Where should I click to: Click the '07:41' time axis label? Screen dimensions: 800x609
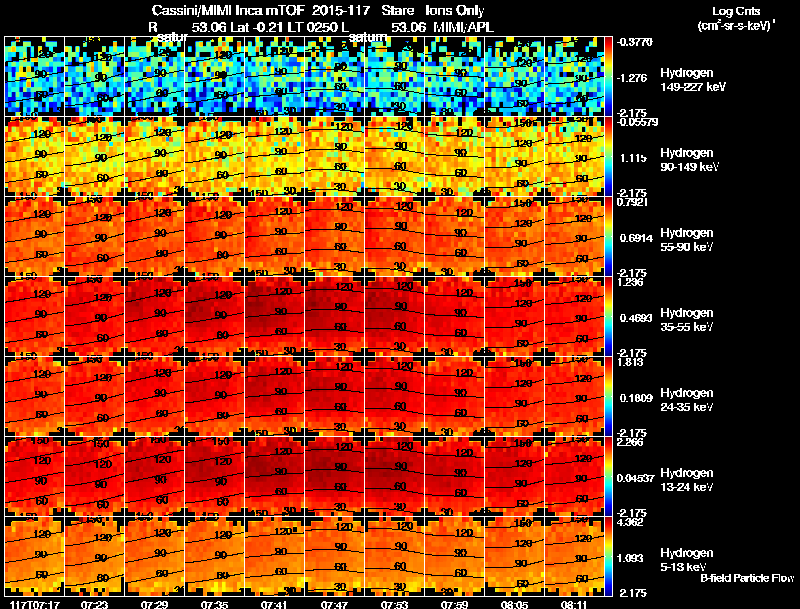[274, 604]
